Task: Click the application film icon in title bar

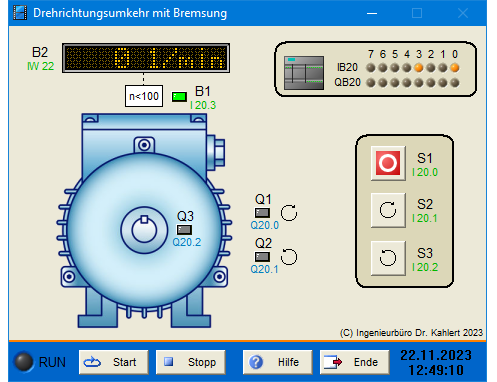Action: click(20, 13)
